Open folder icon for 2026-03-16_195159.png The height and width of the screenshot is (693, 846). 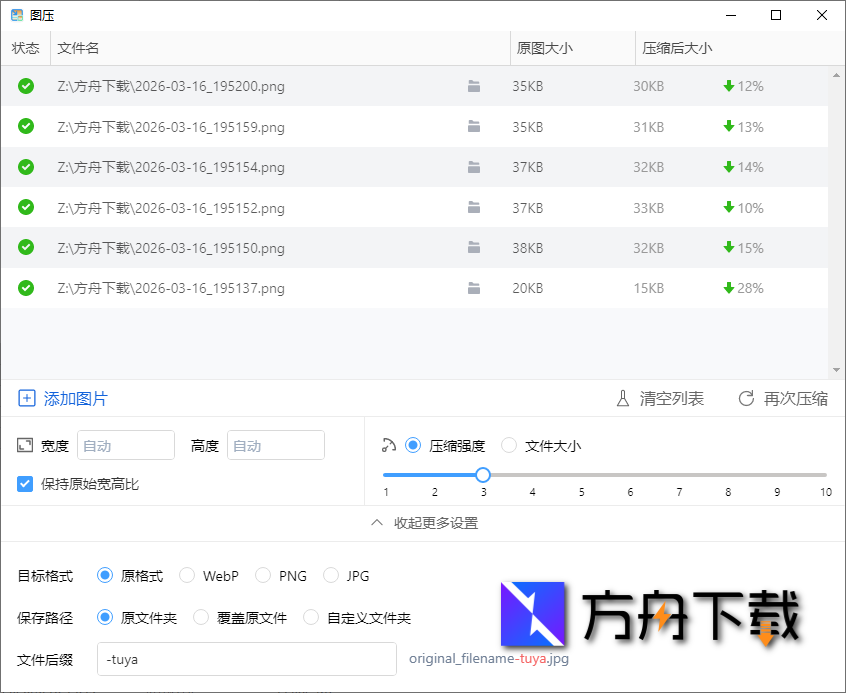coord(474,127)
